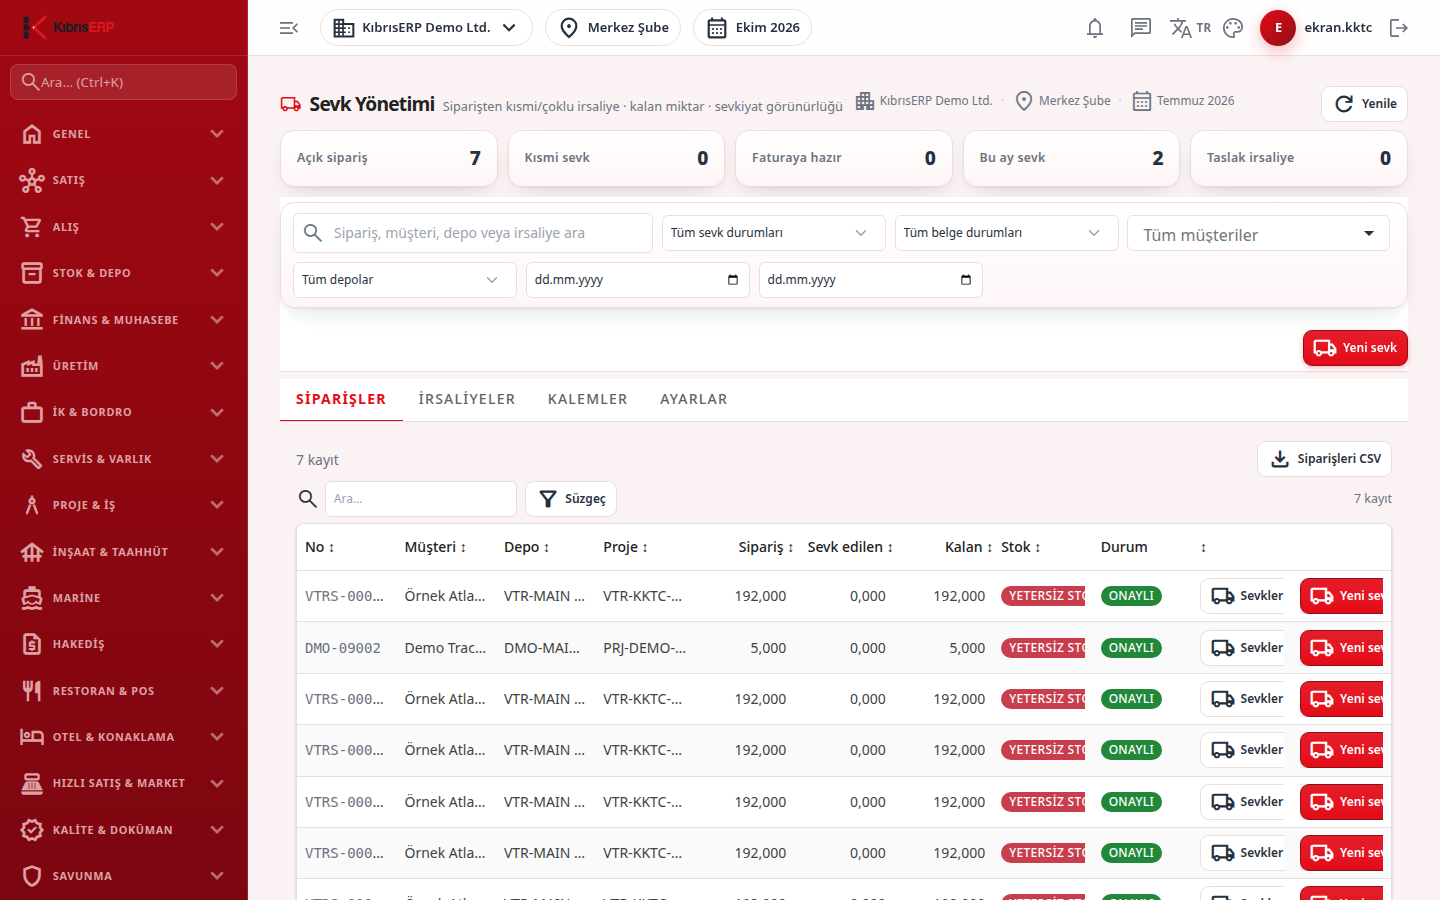1440x900 pixels.
Task: Download Siparişleri CSV
Action: (x=1324, y=459)
